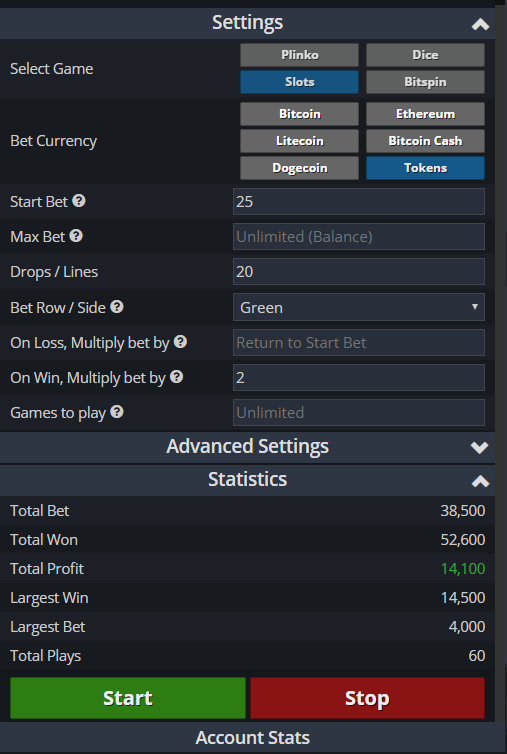Click the green Start button
The width and height of the screenshot is (507, 754).
(128, 698)
